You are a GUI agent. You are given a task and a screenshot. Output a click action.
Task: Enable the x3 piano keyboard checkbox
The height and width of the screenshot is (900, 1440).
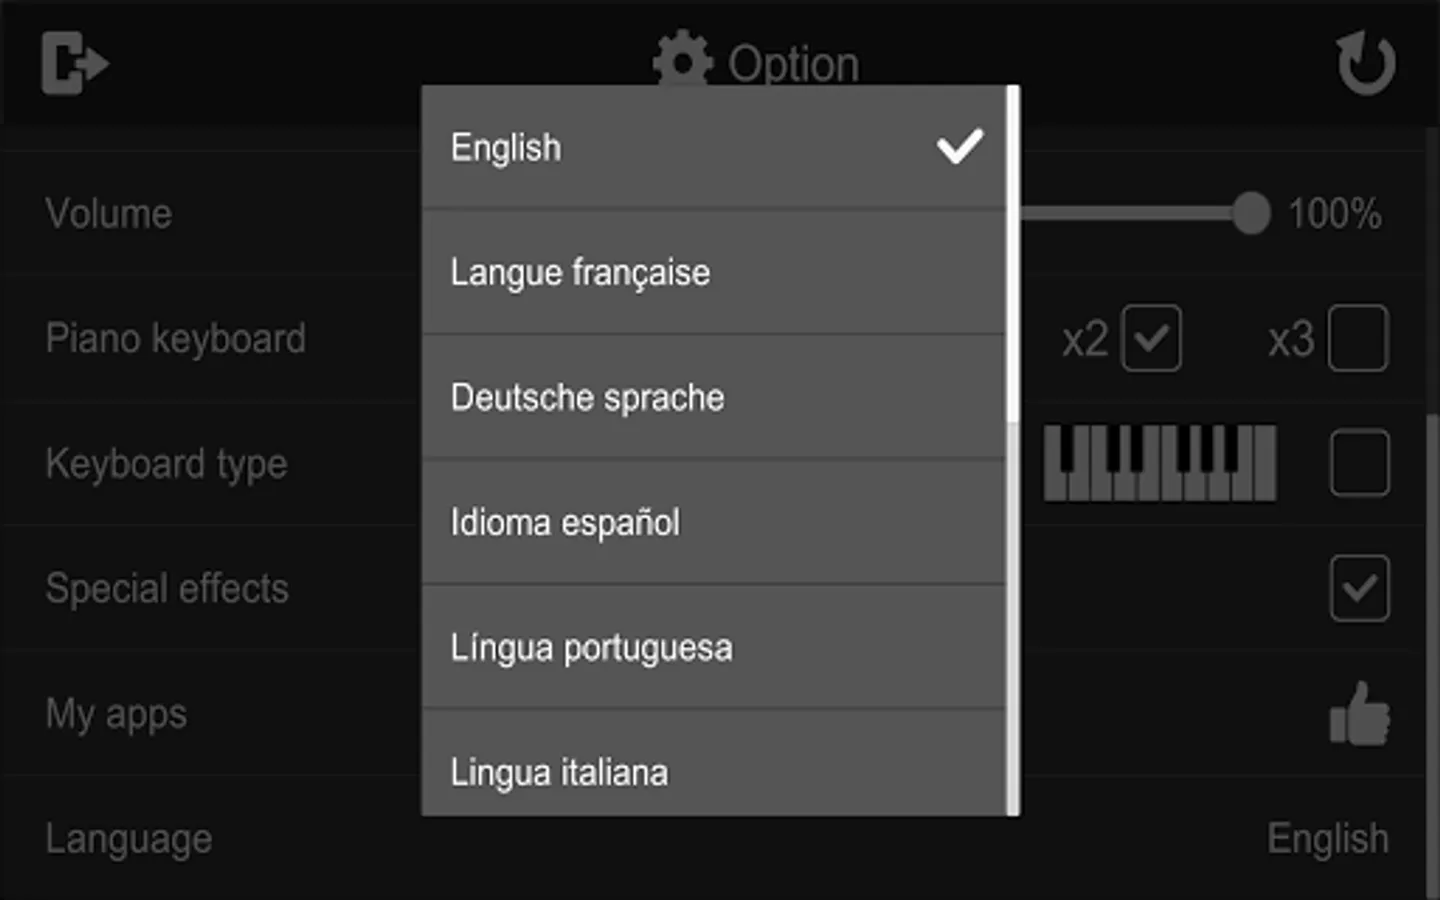[x=1358, y=338]
